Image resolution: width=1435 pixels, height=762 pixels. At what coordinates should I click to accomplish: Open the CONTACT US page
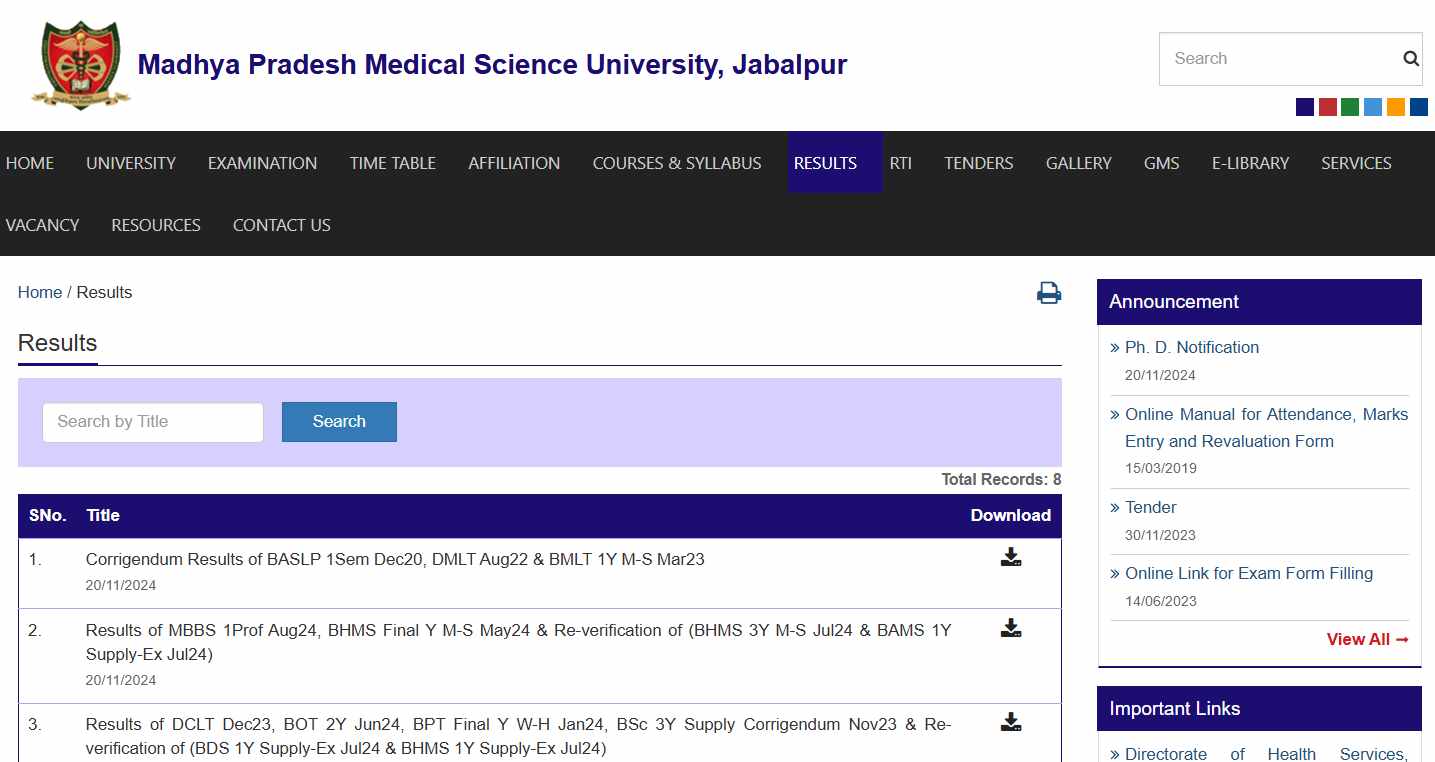click(x=281, y=224)
